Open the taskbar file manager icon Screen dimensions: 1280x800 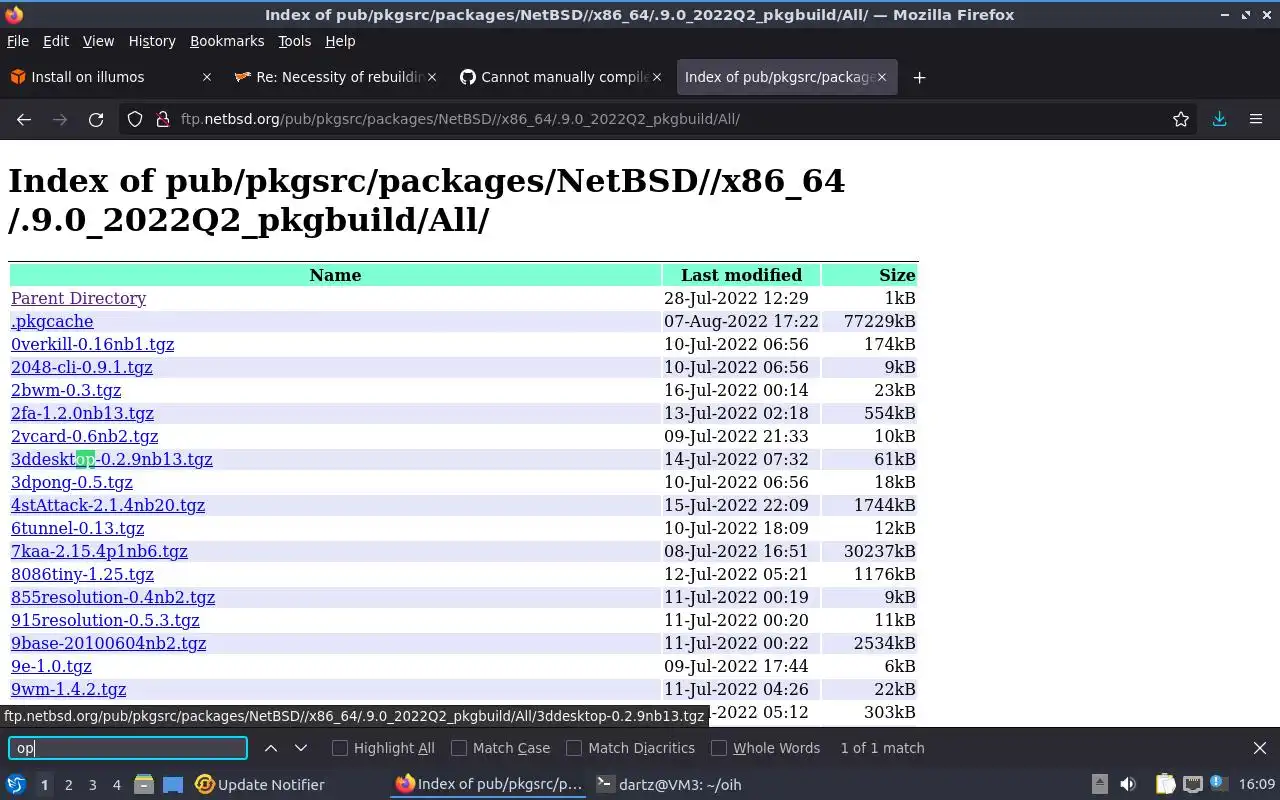point(143,785)
